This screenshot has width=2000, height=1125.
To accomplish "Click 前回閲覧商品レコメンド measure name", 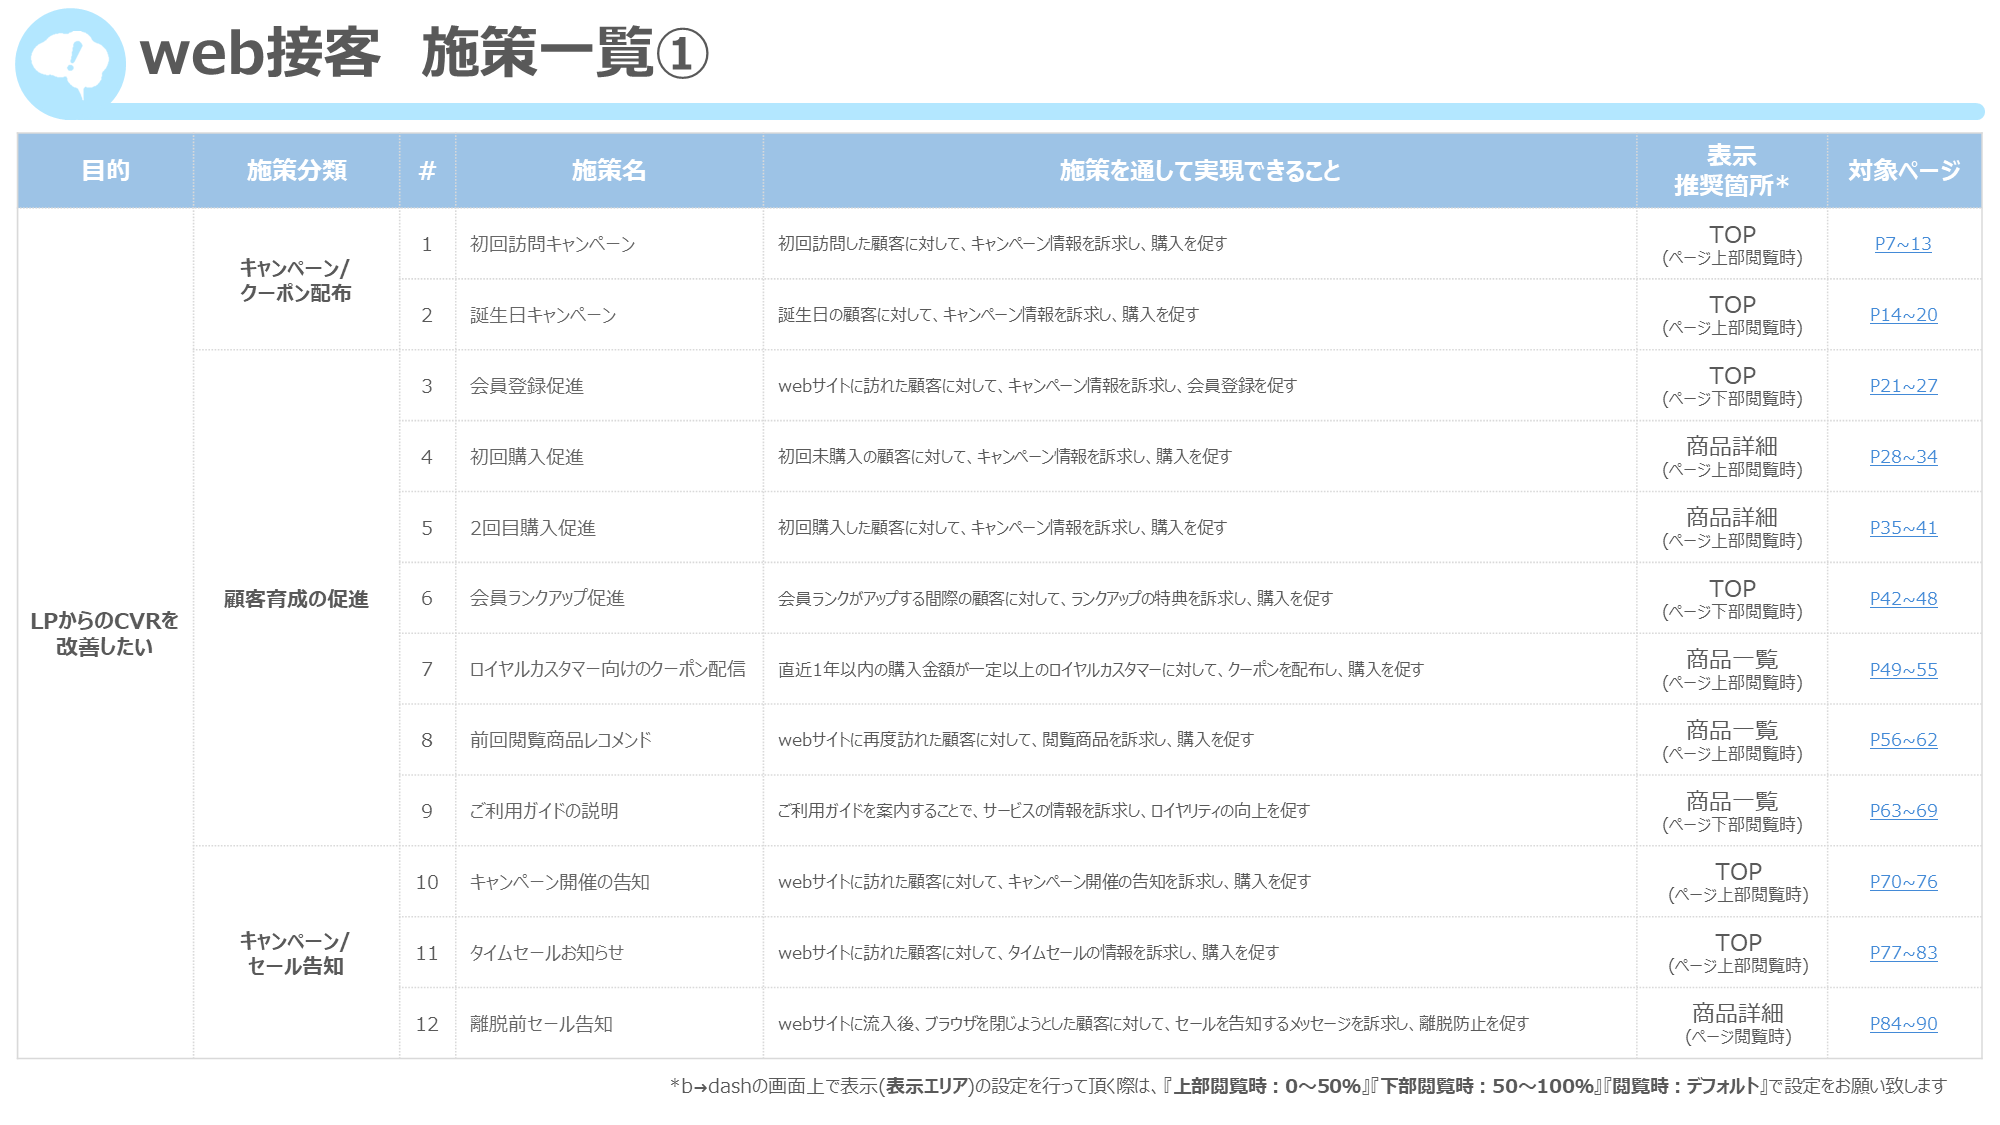I will (x=561, y=740).
